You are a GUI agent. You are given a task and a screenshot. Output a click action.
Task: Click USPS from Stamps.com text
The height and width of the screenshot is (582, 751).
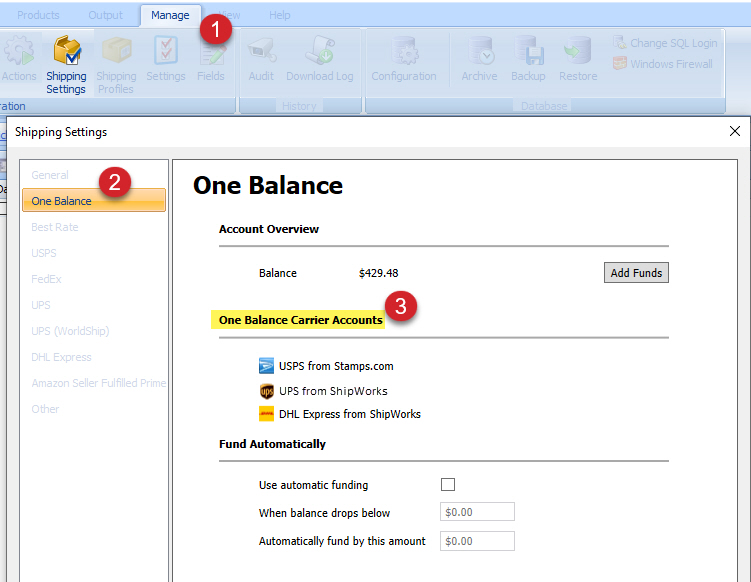click(336, 366)
